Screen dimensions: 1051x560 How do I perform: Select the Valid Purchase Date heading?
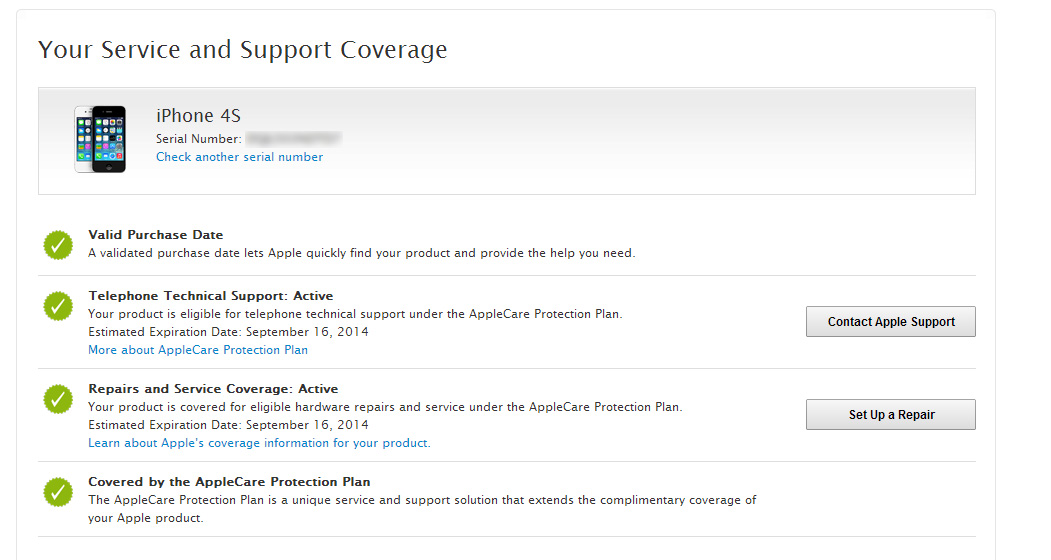(156, 235)
